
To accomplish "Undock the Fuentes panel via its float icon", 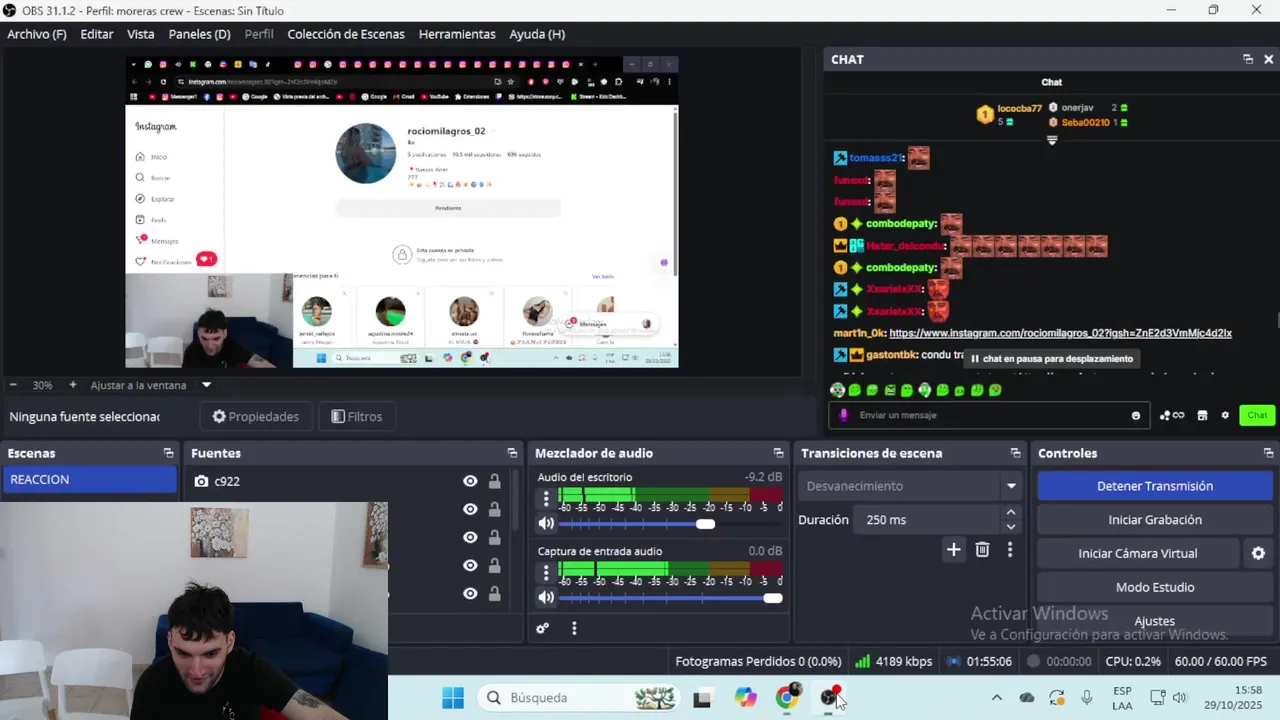I will pos(512,453).
